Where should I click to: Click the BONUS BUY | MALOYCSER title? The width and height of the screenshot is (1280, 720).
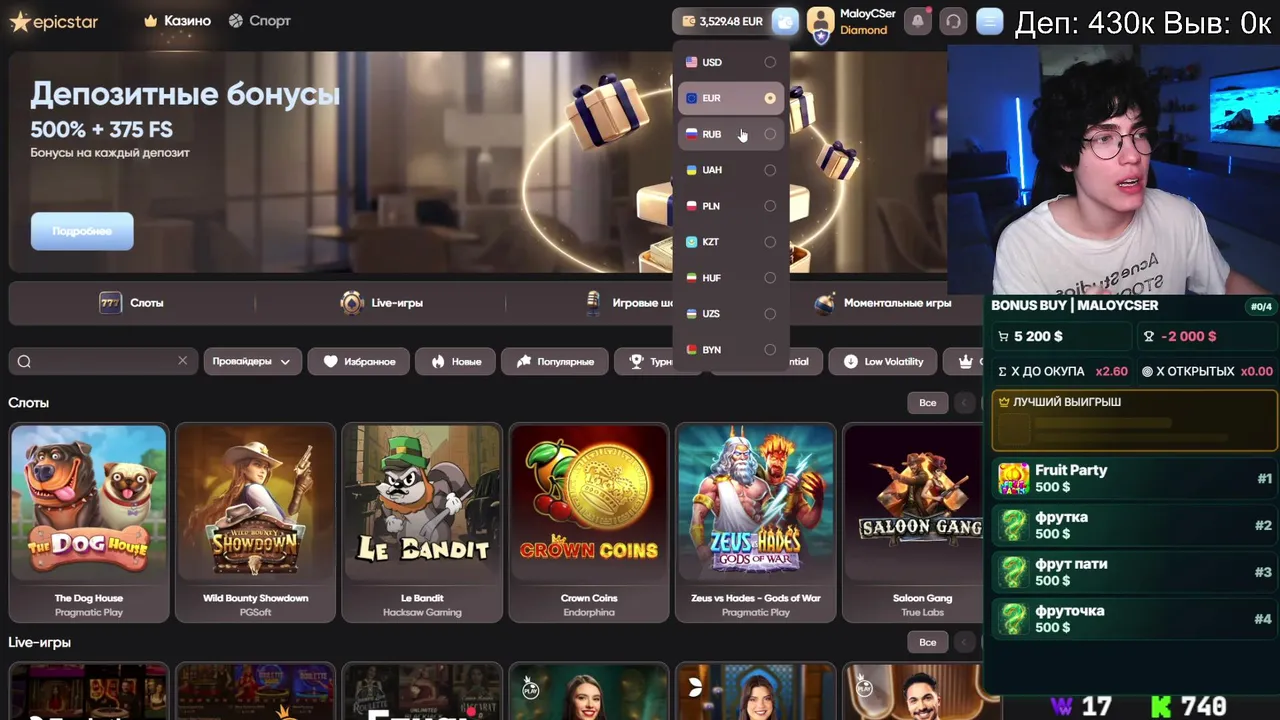tap(1075, 305)
